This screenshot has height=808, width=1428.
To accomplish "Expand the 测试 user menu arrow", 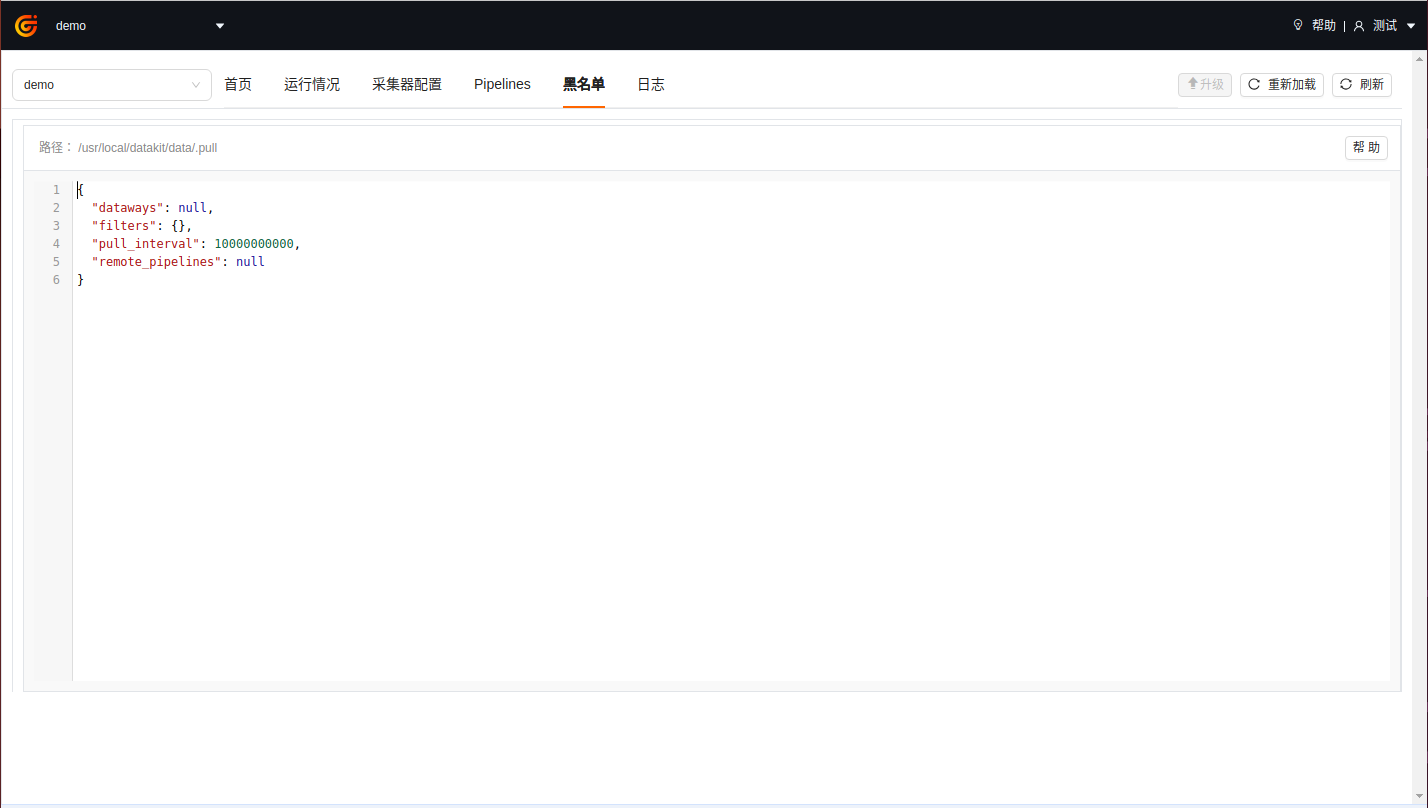I will (x=1410, y=26).
